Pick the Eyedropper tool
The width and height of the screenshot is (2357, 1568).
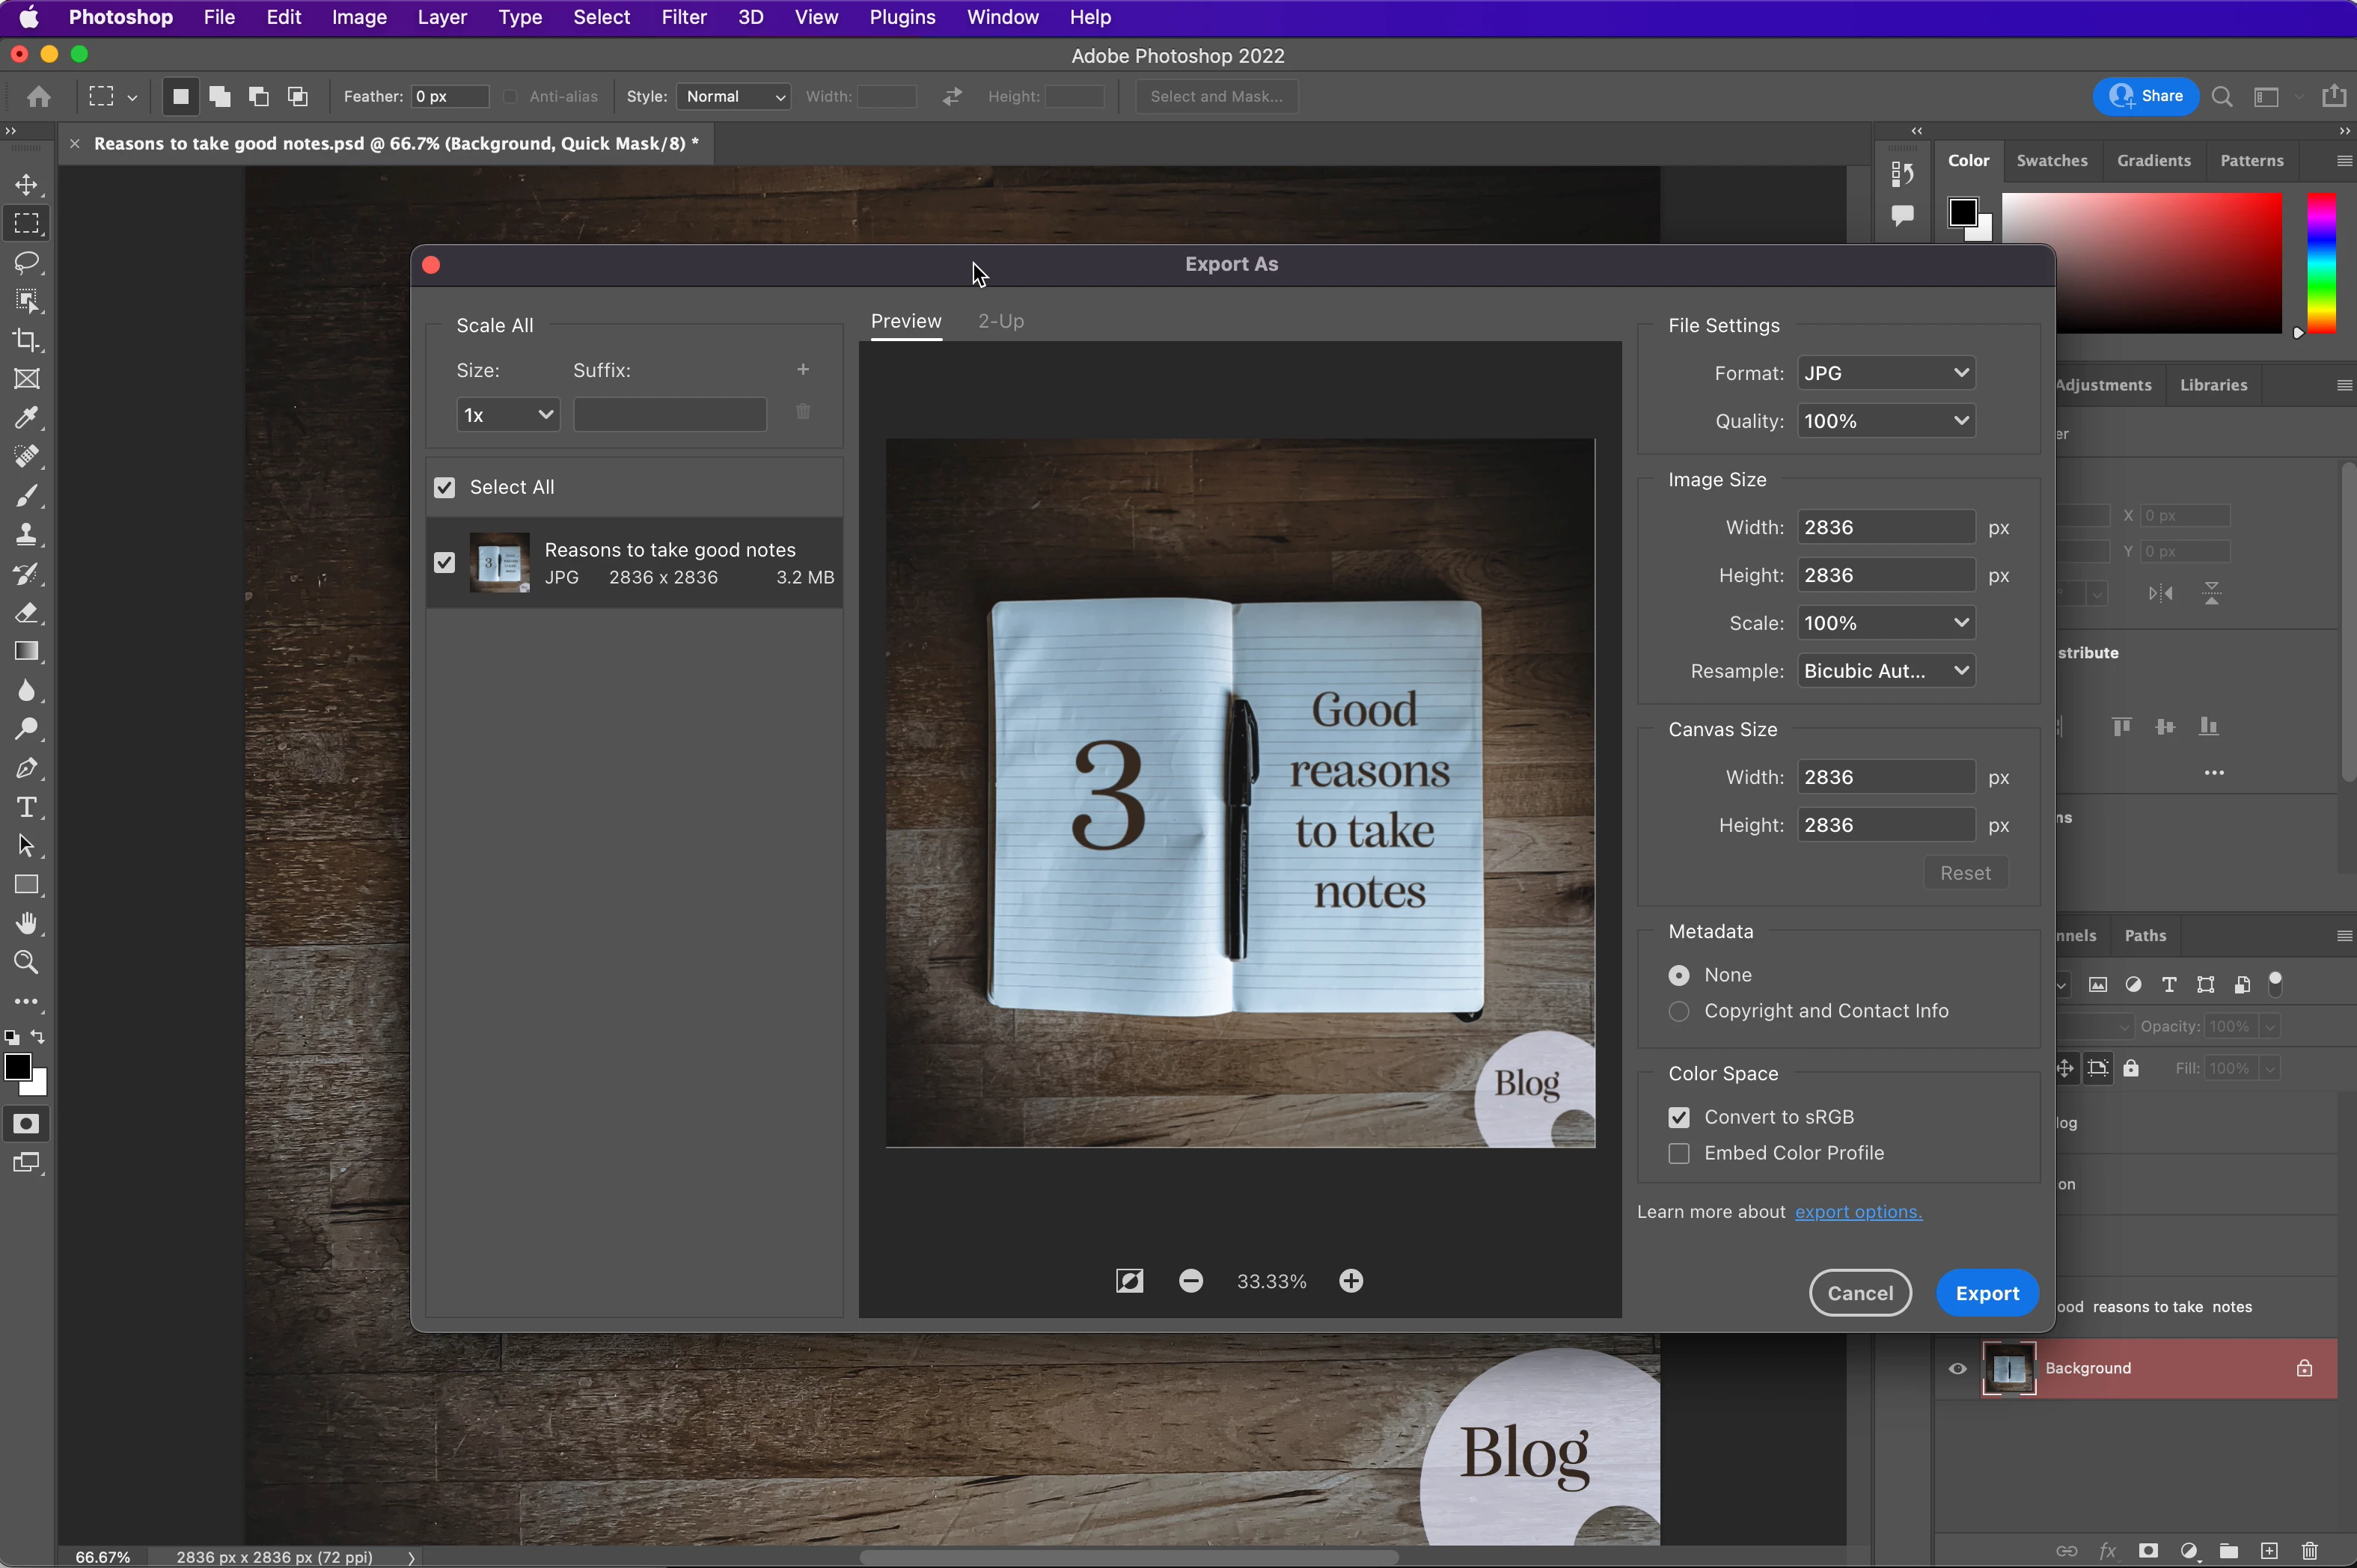point(27,417)
